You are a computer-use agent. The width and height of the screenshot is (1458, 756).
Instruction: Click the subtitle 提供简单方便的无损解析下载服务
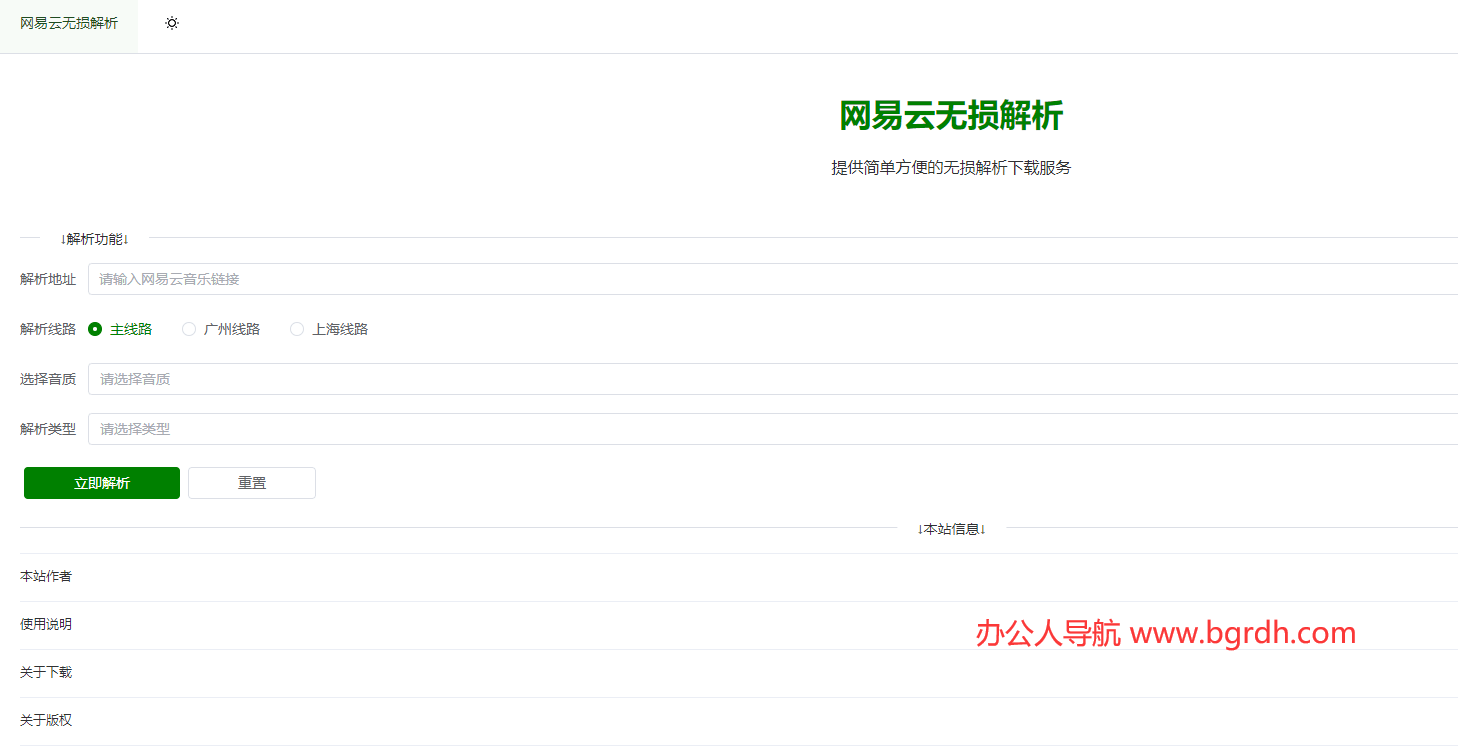950,168
